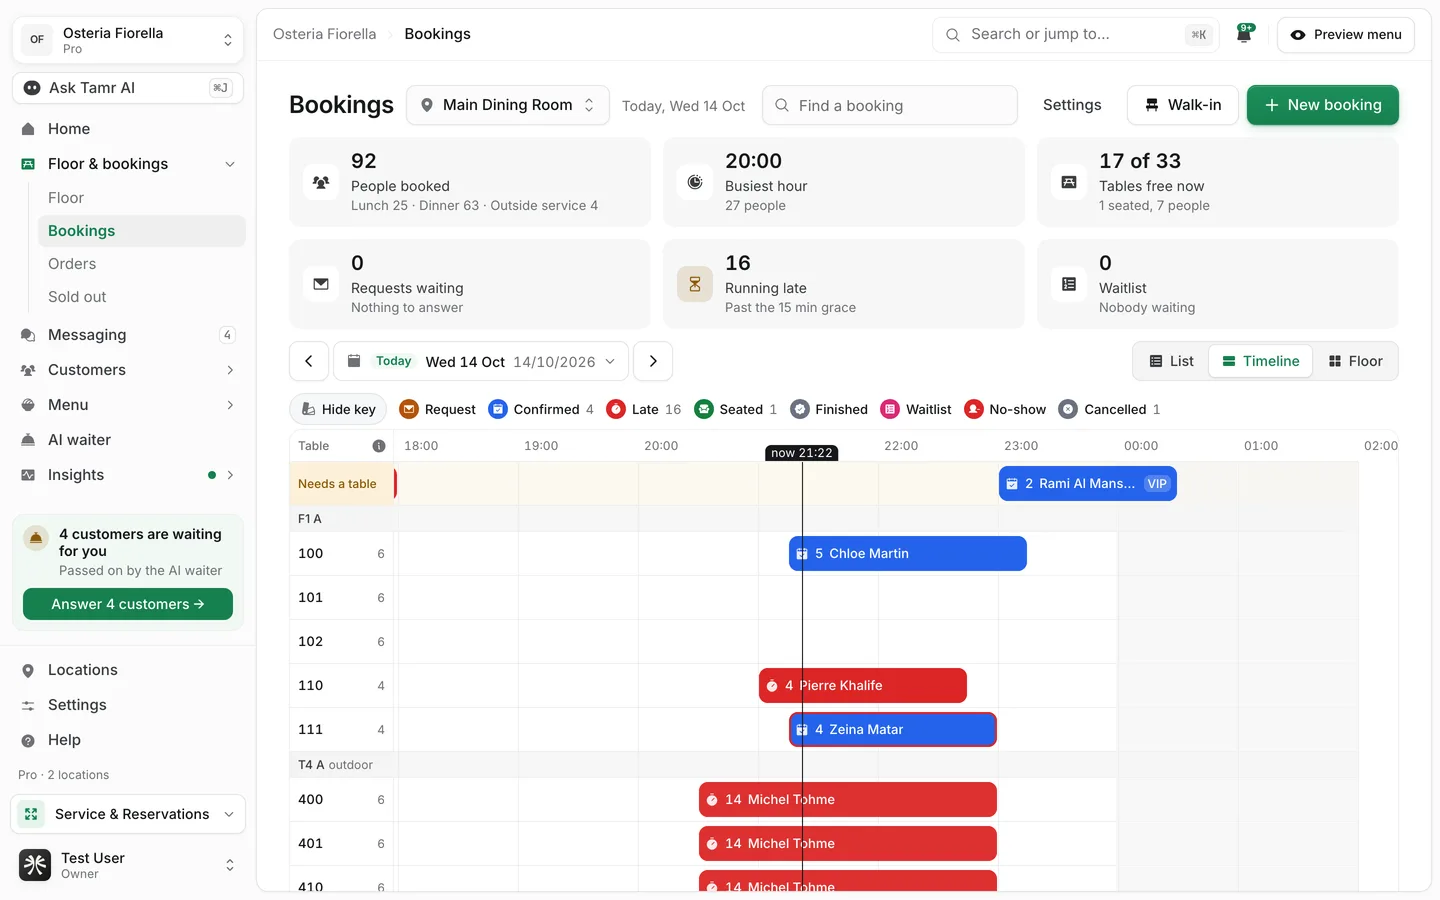This screenshot has width=1440, height=900.
Task: Toggle the No-show status filter
Action: (x=1005, y=409)
